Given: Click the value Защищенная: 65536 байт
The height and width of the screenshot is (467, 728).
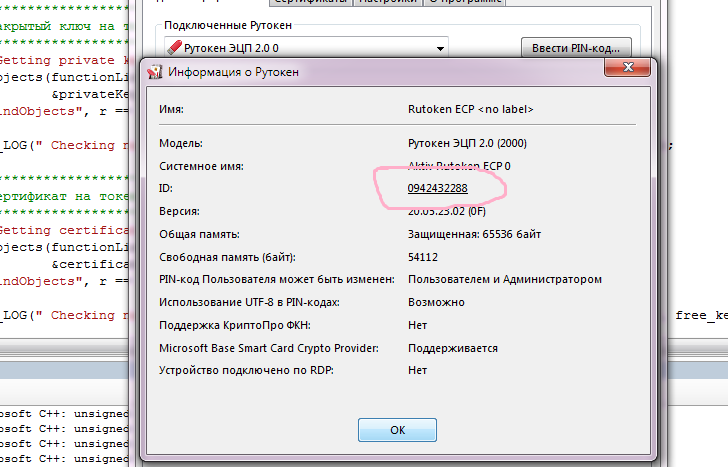Looking at the screenshot, I should point(474,234).
